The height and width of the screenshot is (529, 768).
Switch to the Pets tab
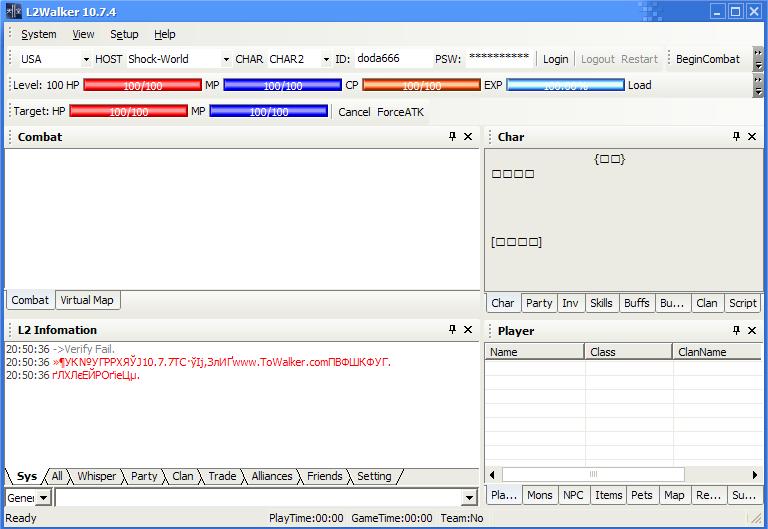642,495
